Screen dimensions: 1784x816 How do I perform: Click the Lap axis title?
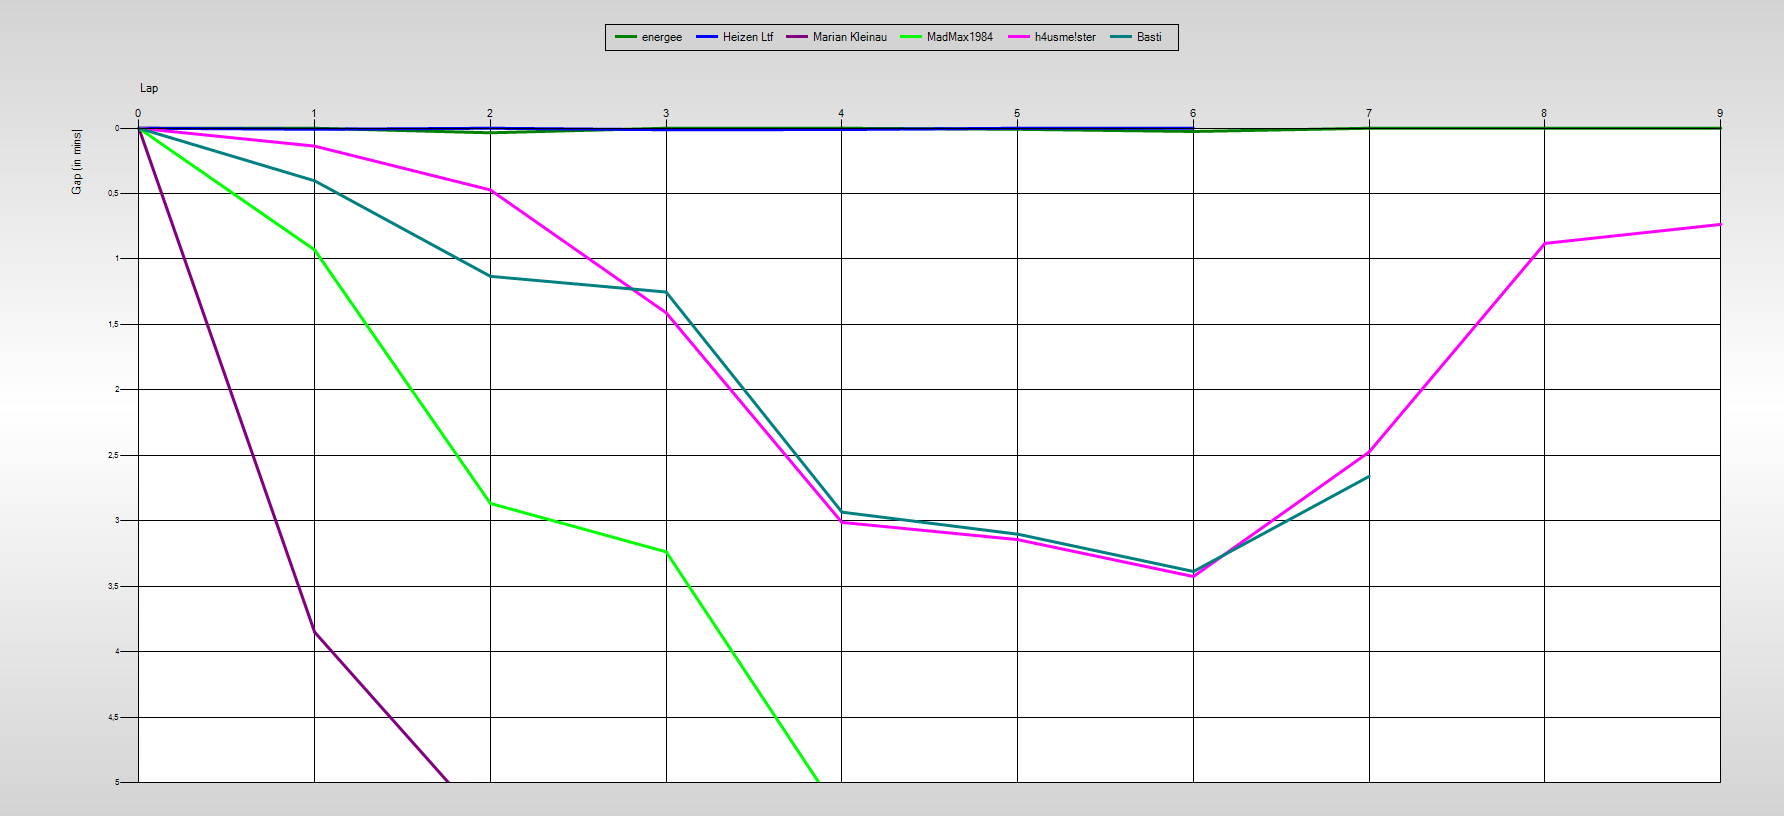149,88
